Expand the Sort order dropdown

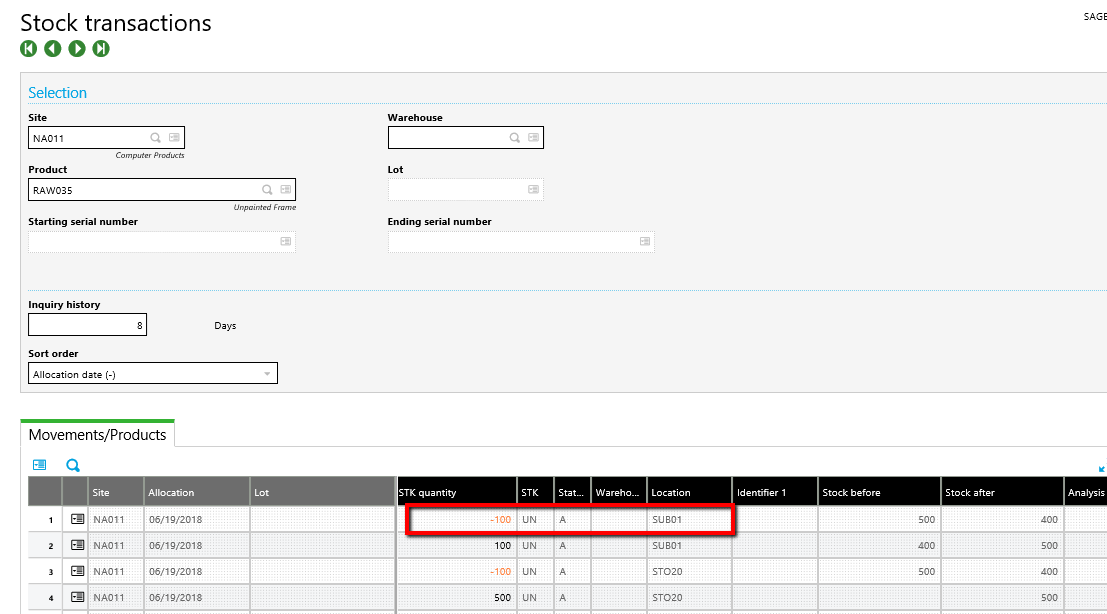(266, 374)
